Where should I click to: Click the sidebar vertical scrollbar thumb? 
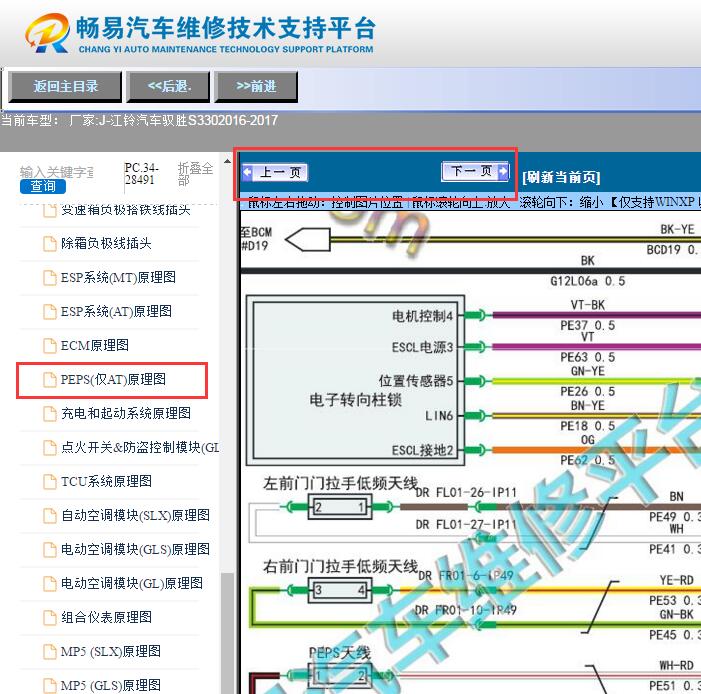point(228,633)
